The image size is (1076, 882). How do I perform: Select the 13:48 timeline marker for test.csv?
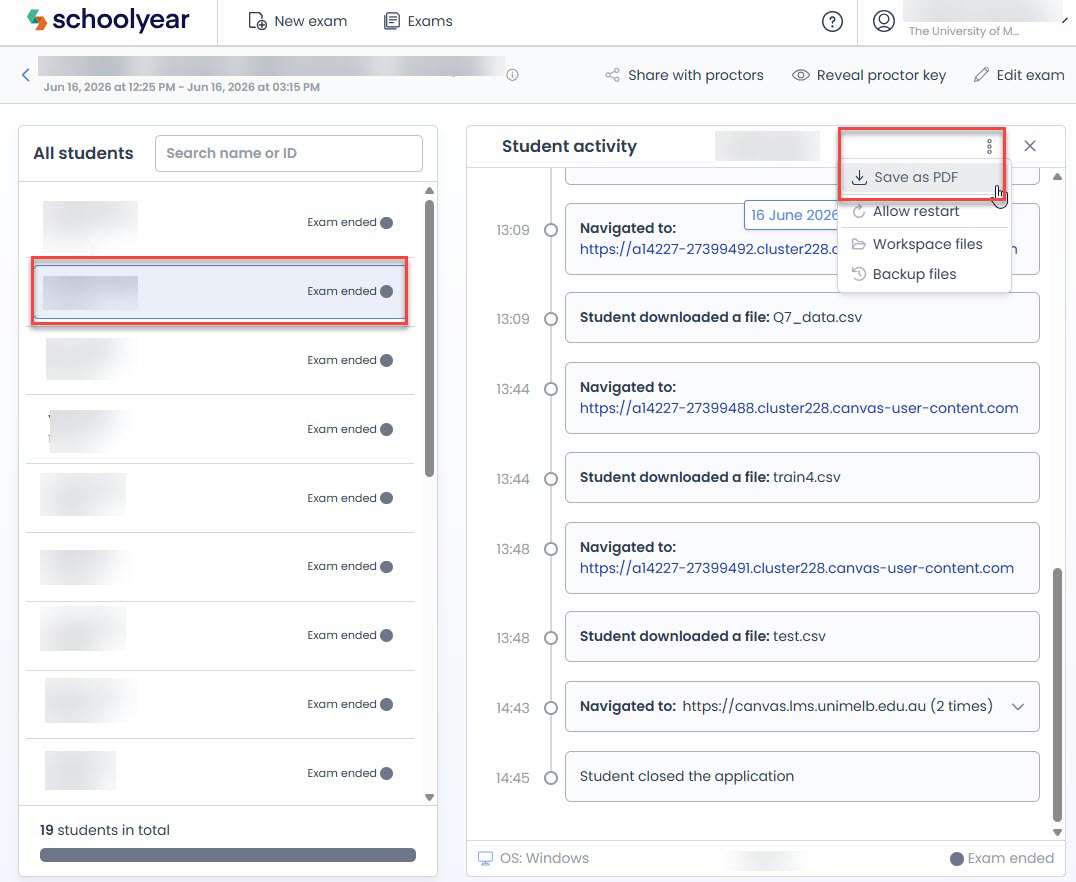[550, 638]
